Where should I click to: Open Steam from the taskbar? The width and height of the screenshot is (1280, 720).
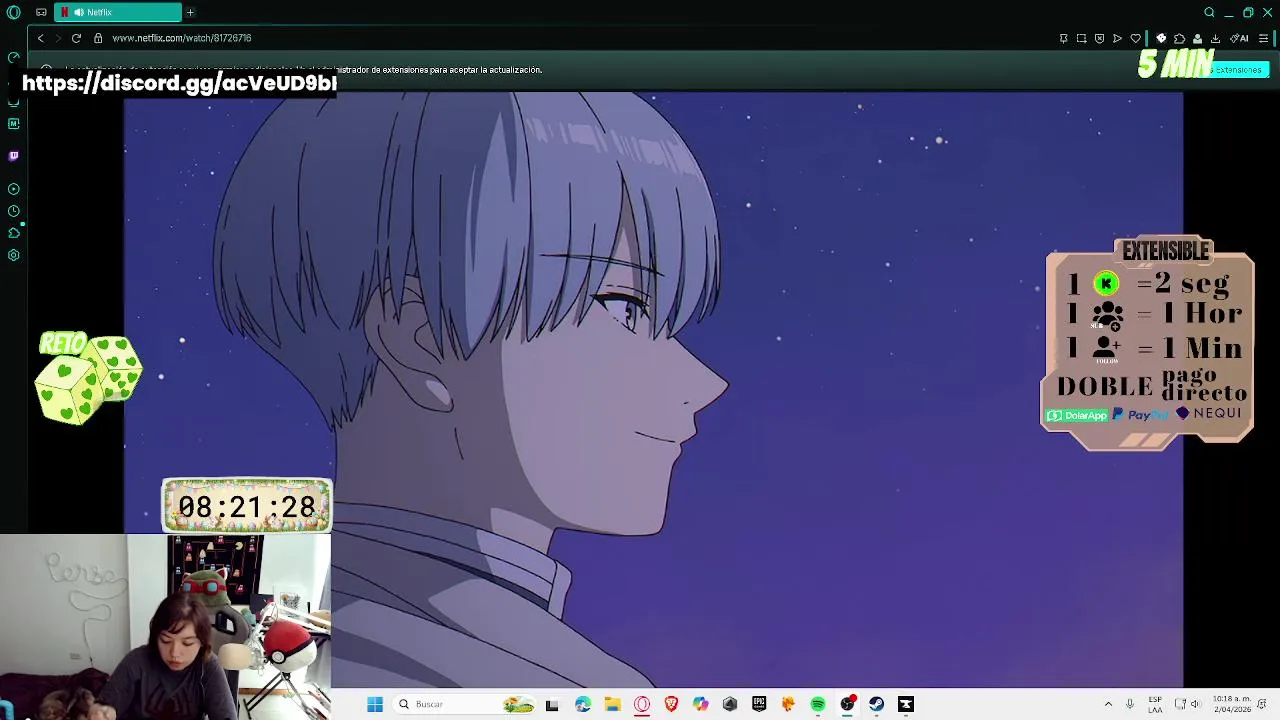coord(876,704)
